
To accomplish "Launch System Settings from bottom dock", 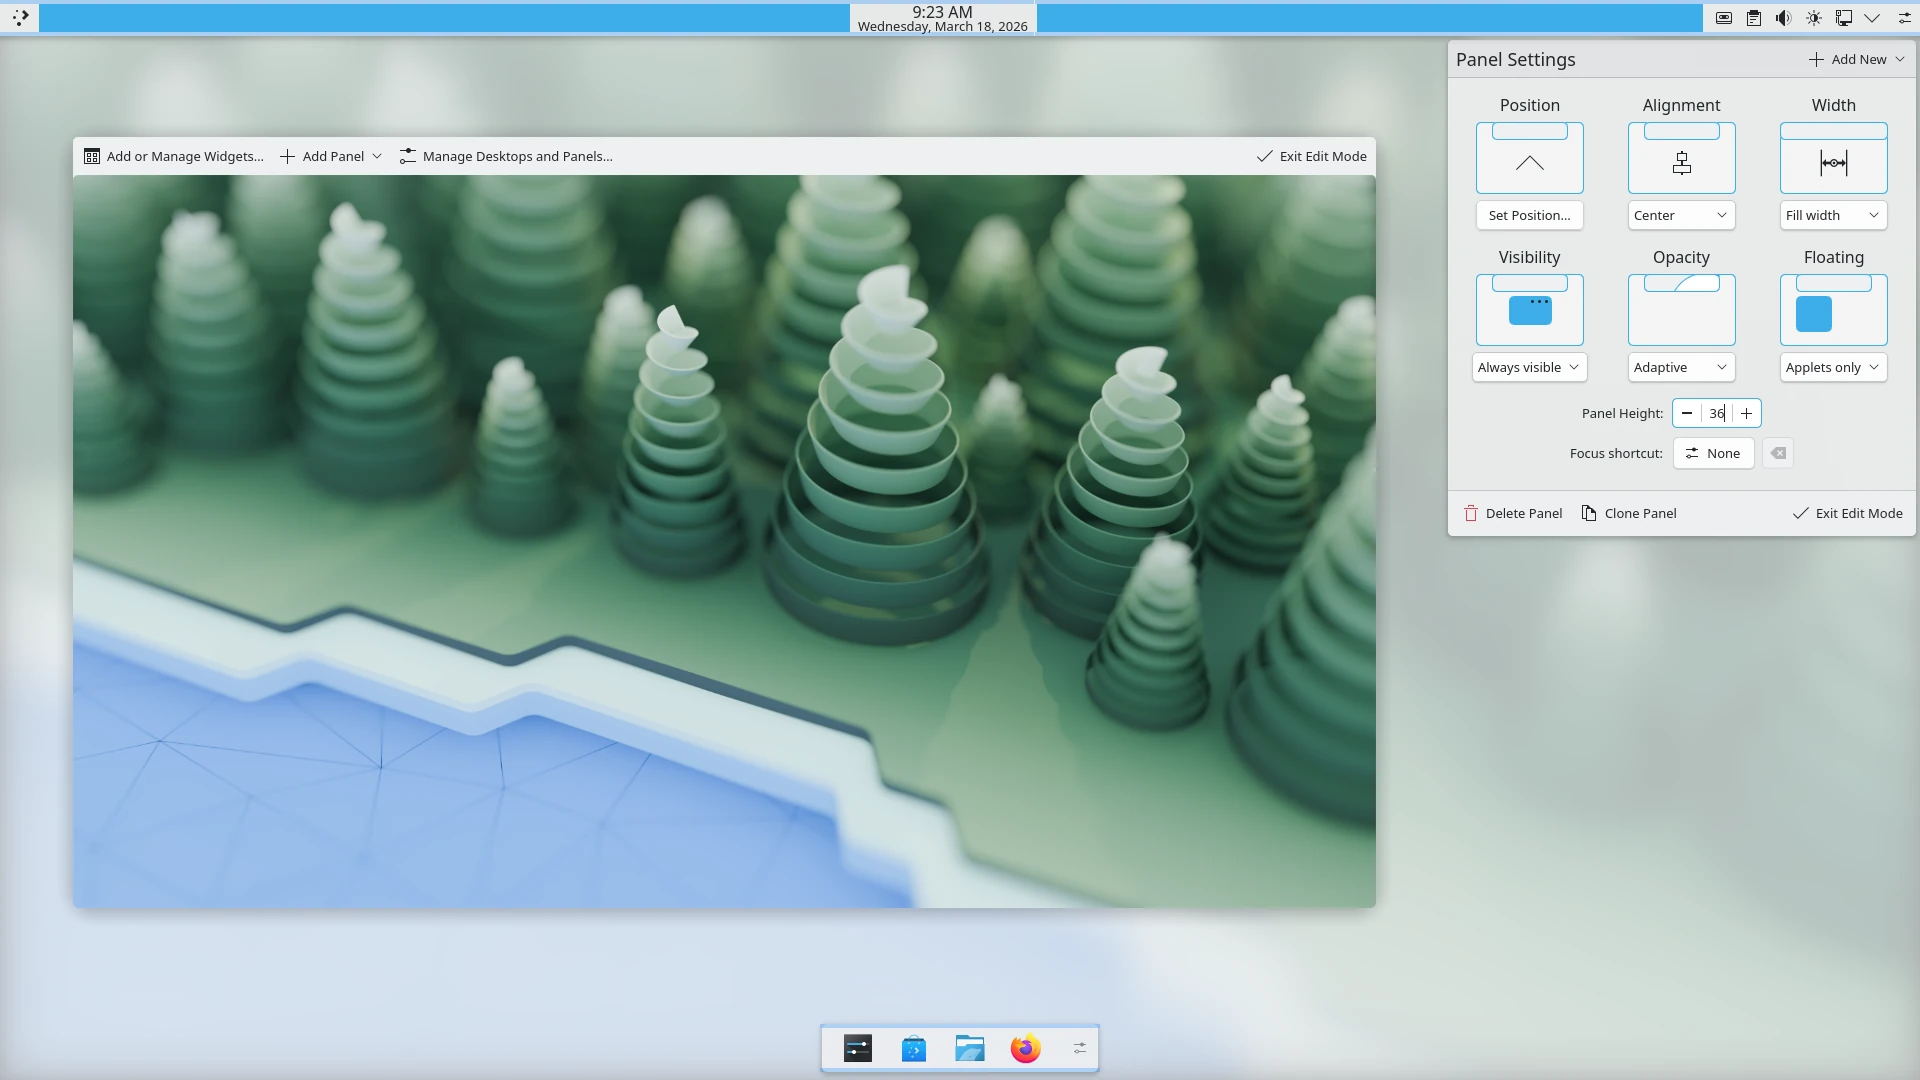I will (858, 1048).
